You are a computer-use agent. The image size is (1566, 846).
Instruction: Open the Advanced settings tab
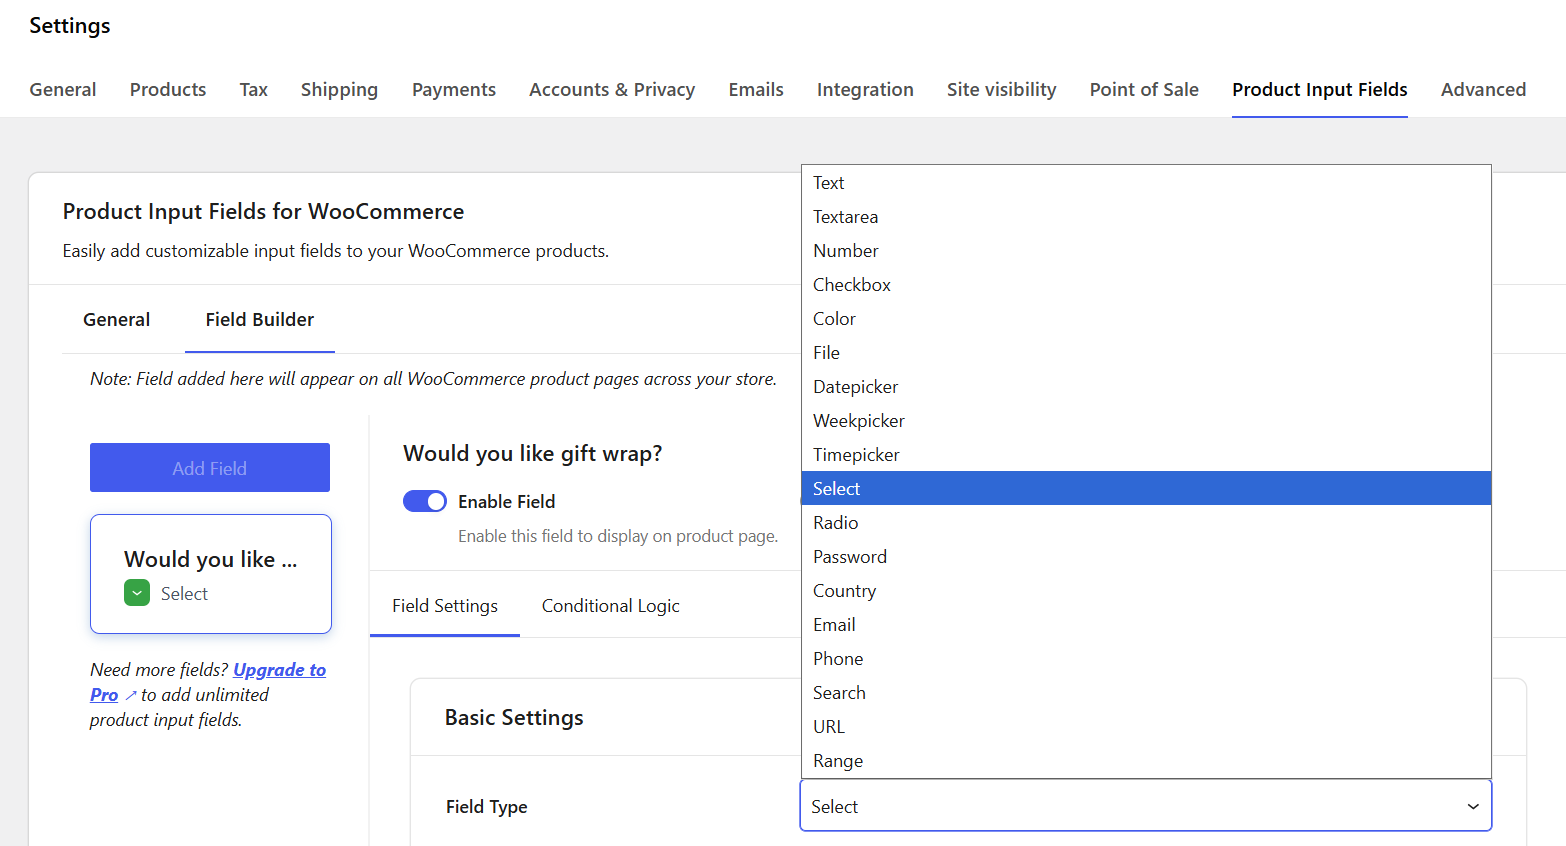[x=1483, y=89]
